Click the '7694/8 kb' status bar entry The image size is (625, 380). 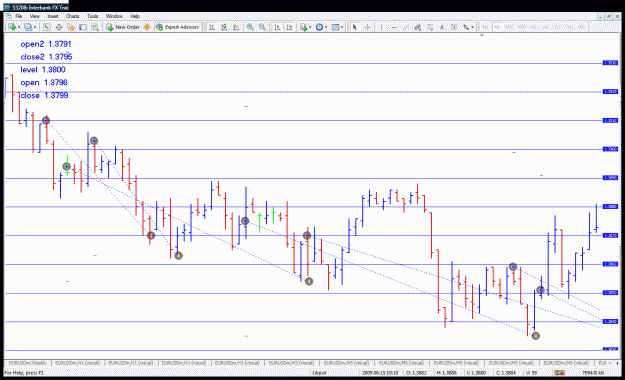(x=593, y=373)
